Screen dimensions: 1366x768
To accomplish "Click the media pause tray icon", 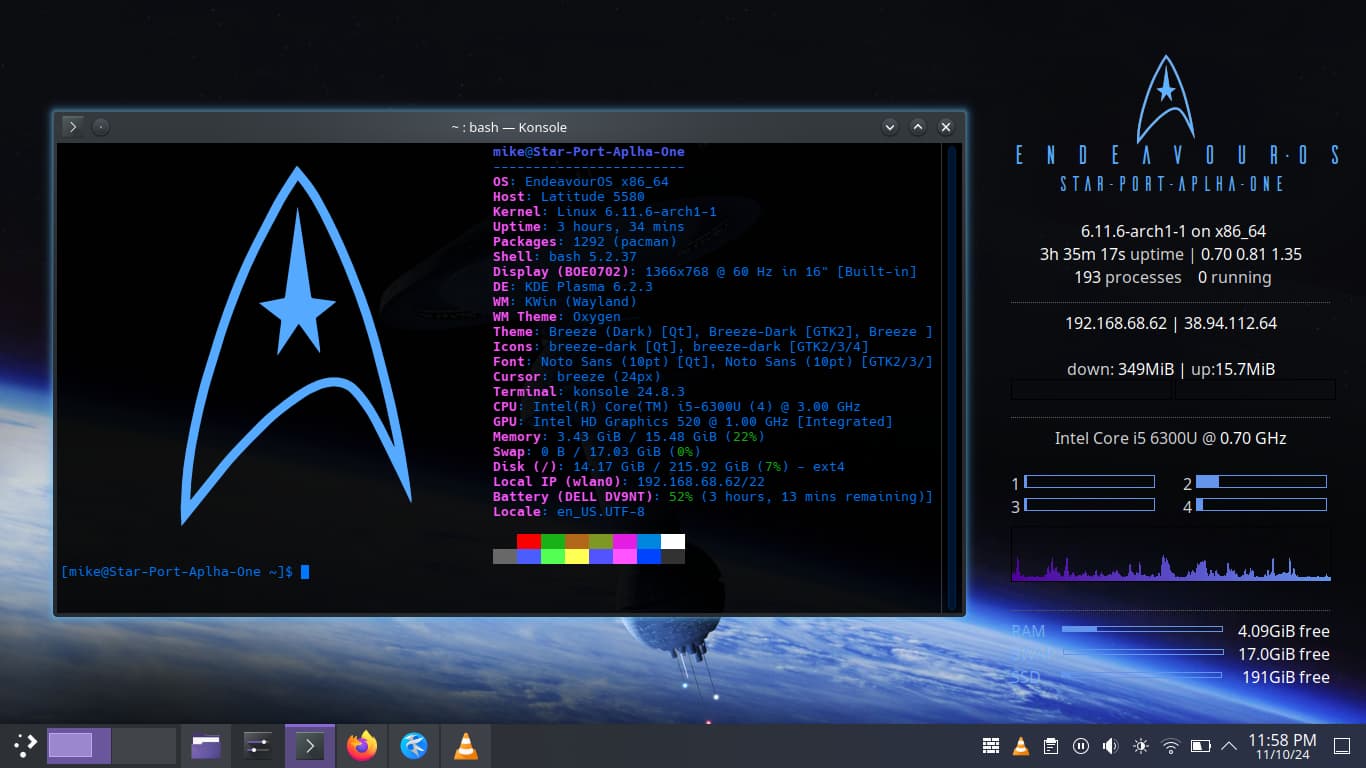I will (x=1081, y=746).
